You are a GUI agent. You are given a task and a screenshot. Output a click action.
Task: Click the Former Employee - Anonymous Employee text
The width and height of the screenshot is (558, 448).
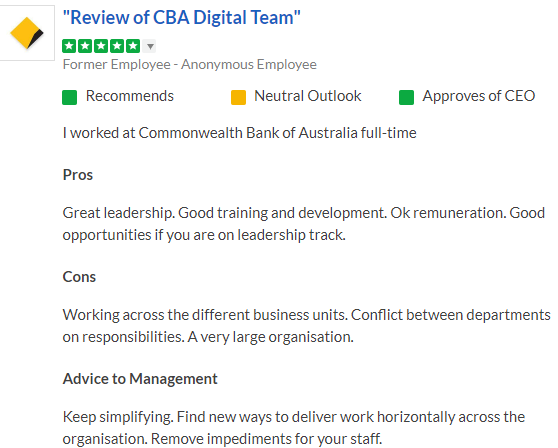tap(190, 65)
